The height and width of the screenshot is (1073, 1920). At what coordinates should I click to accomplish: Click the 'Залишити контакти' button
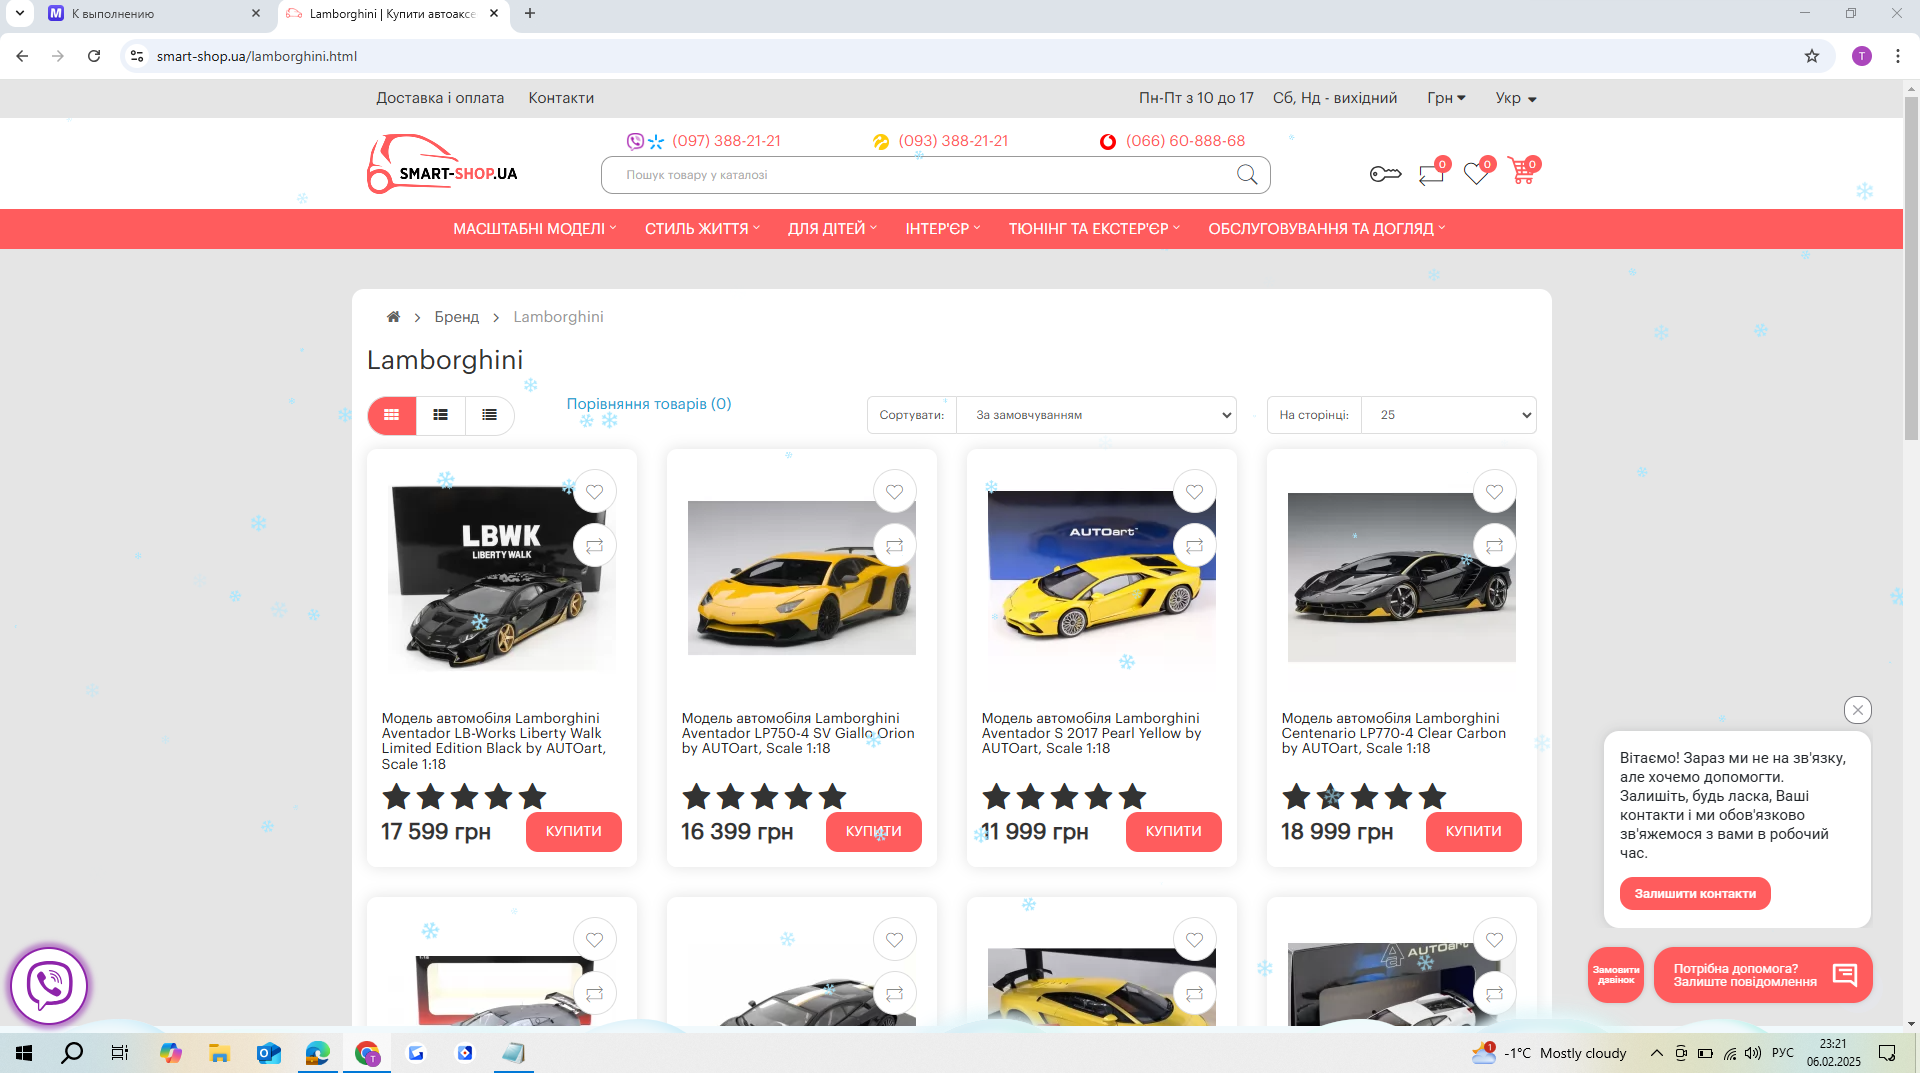pyautogui.click(x=1695, y=894)
